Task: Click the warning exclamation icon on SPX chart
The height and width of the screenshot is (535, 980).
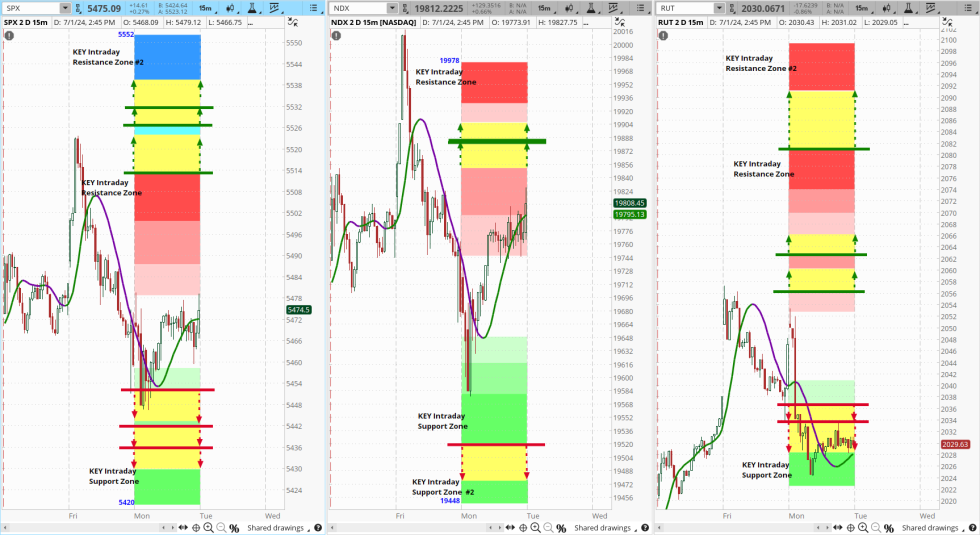Action: tap(9, 35)
